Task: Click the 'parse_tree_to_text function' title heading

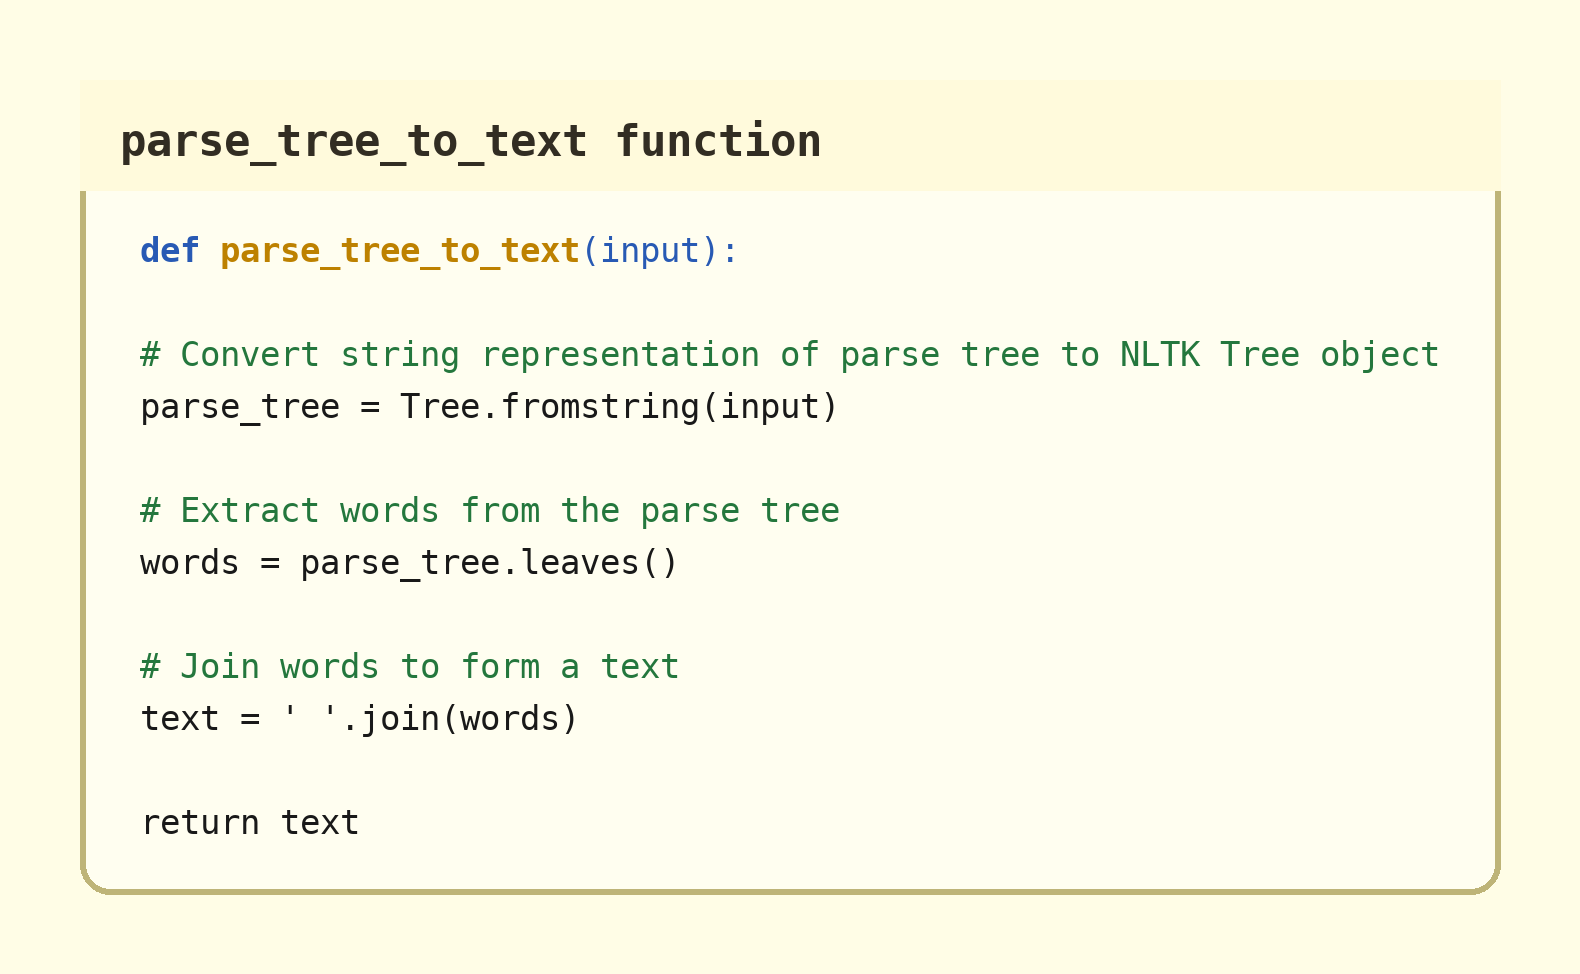Action: [x=470, y=141]
